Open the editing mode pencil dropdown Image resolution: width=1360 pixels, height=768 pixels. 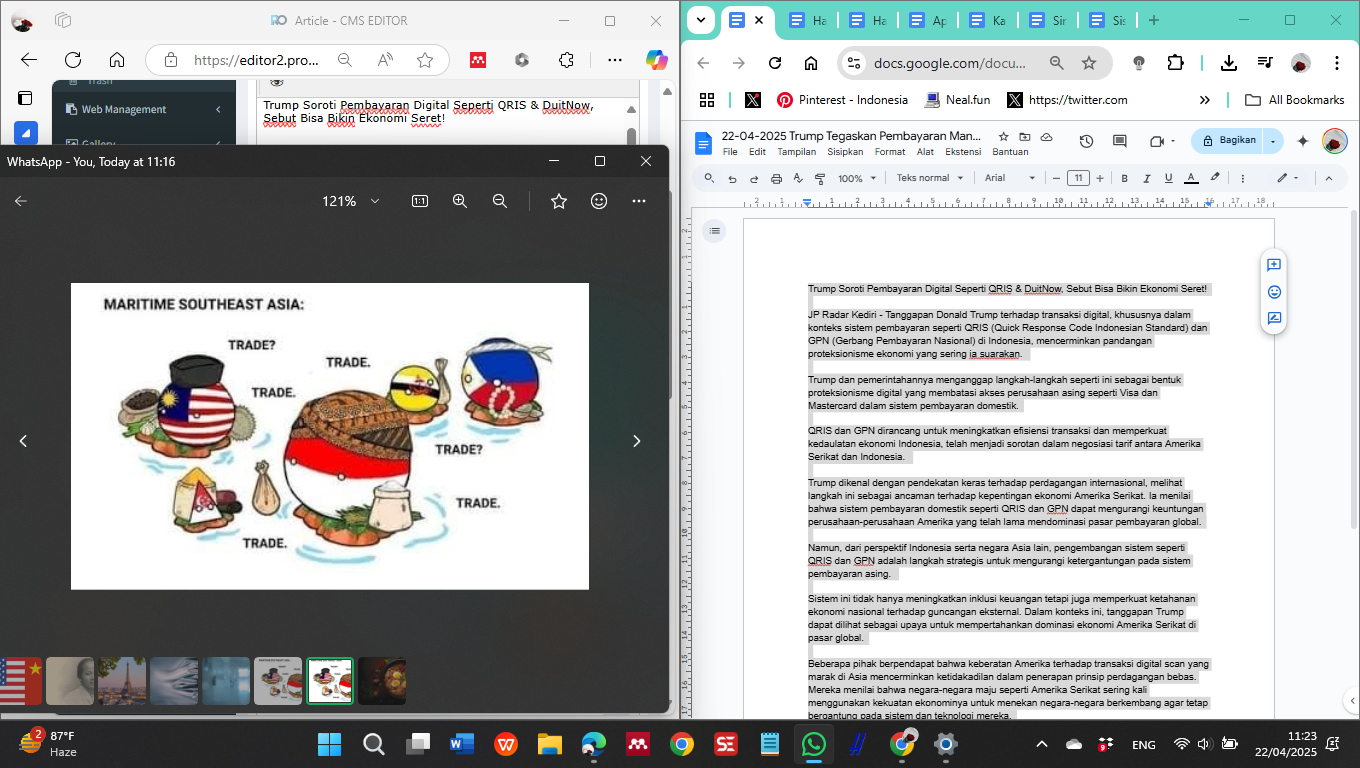(1287, 178)
